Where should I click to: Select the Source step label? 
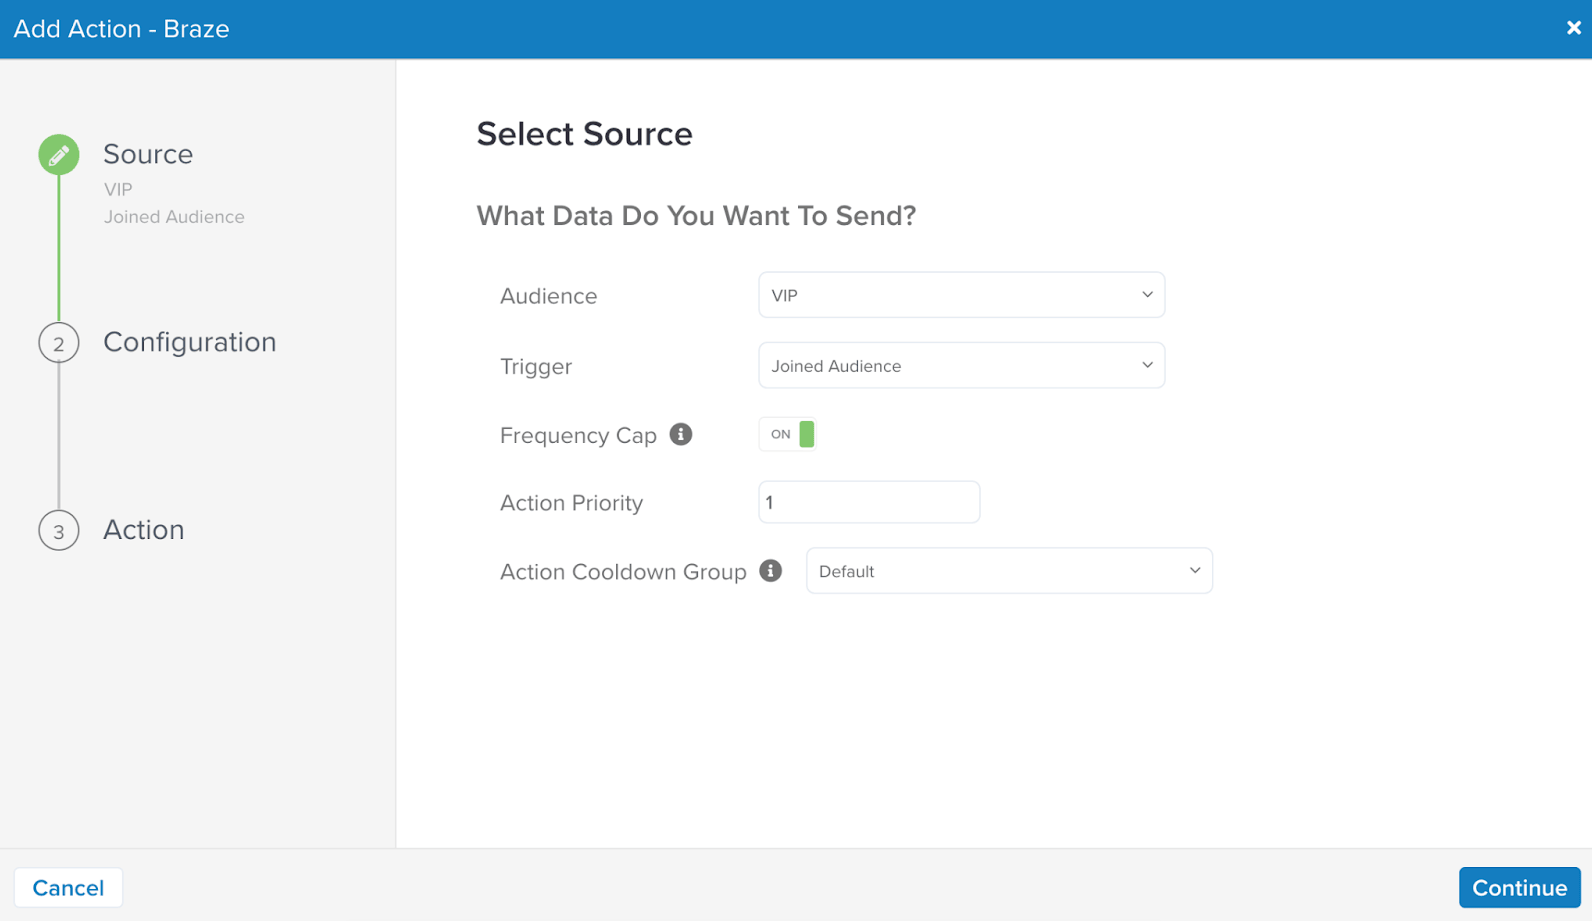click(x=148, y=154)
